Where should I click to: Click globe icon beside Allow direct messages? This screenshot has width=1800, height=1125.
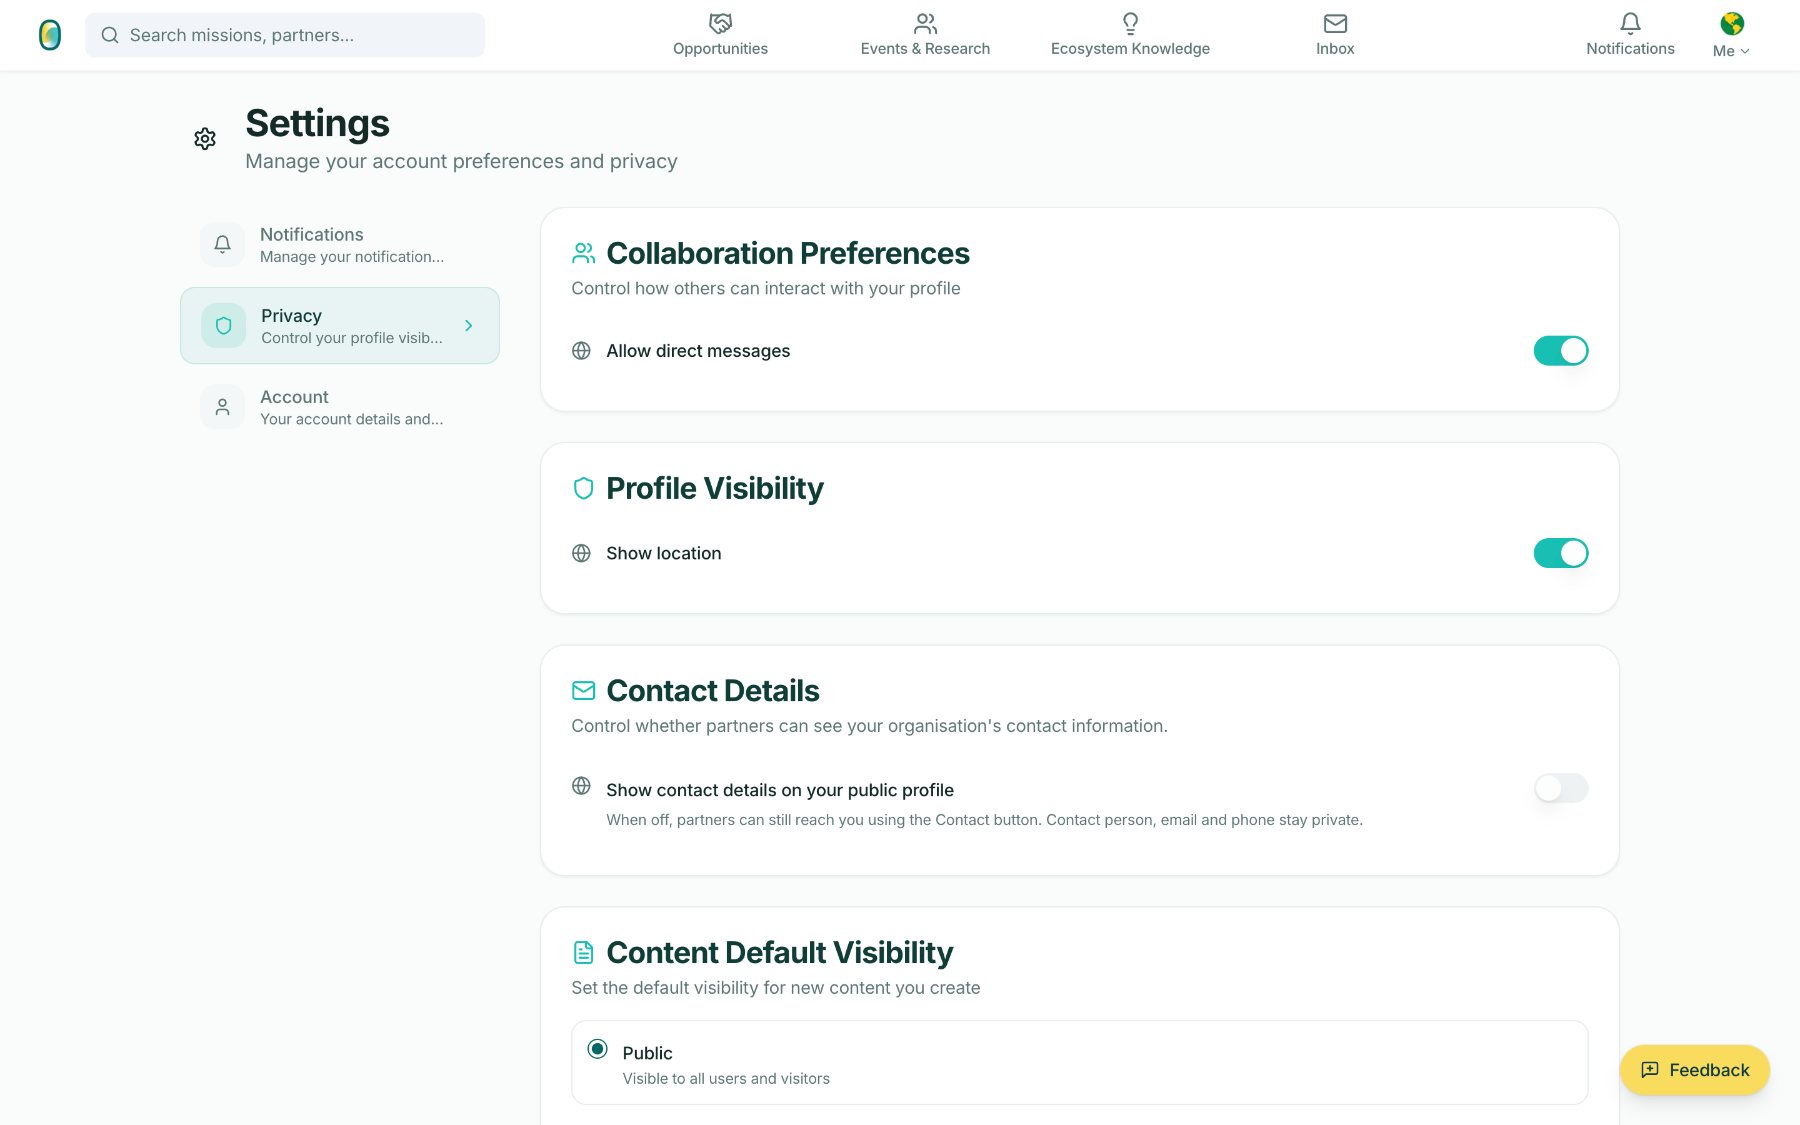coord(581,351)
